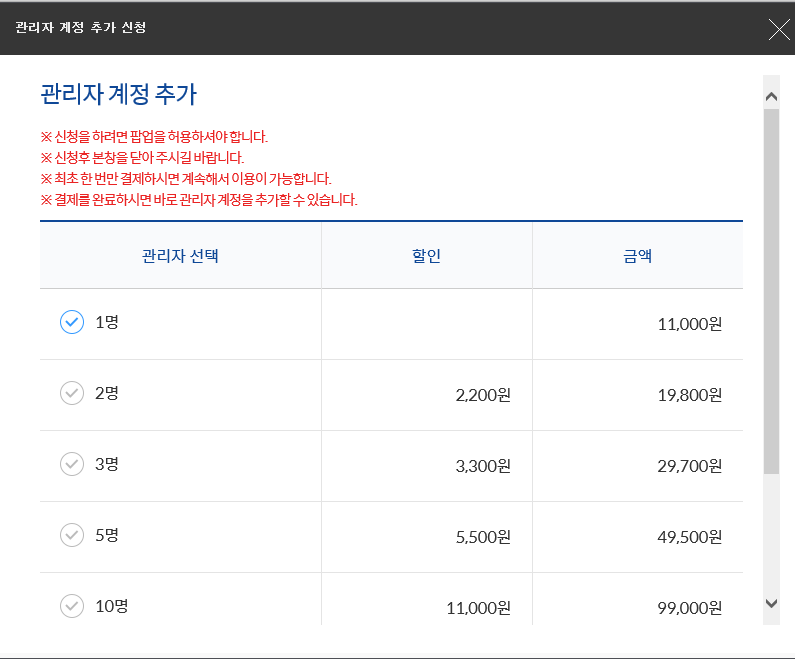
Task: Select the 3명 administrator option
Action: pos(72,464)
